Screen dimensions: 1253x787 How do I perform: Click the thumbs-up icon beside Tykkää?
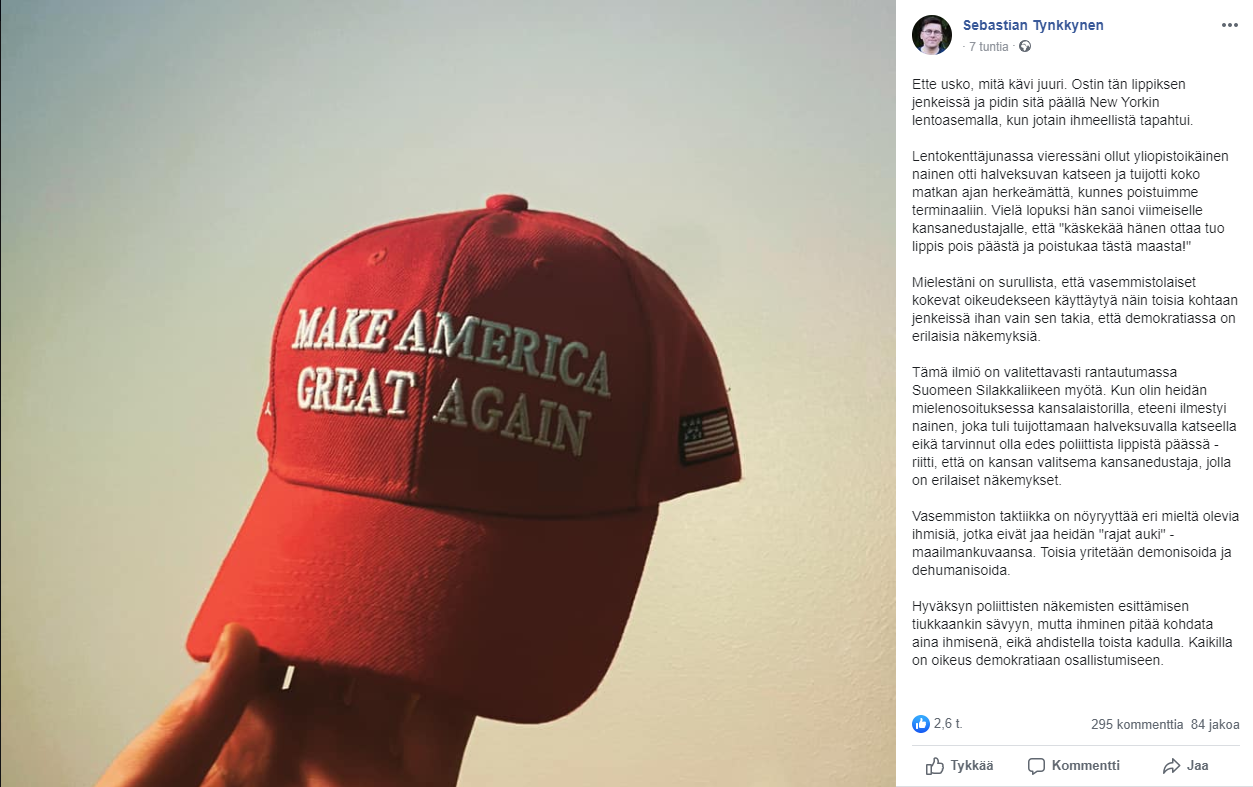935,766
